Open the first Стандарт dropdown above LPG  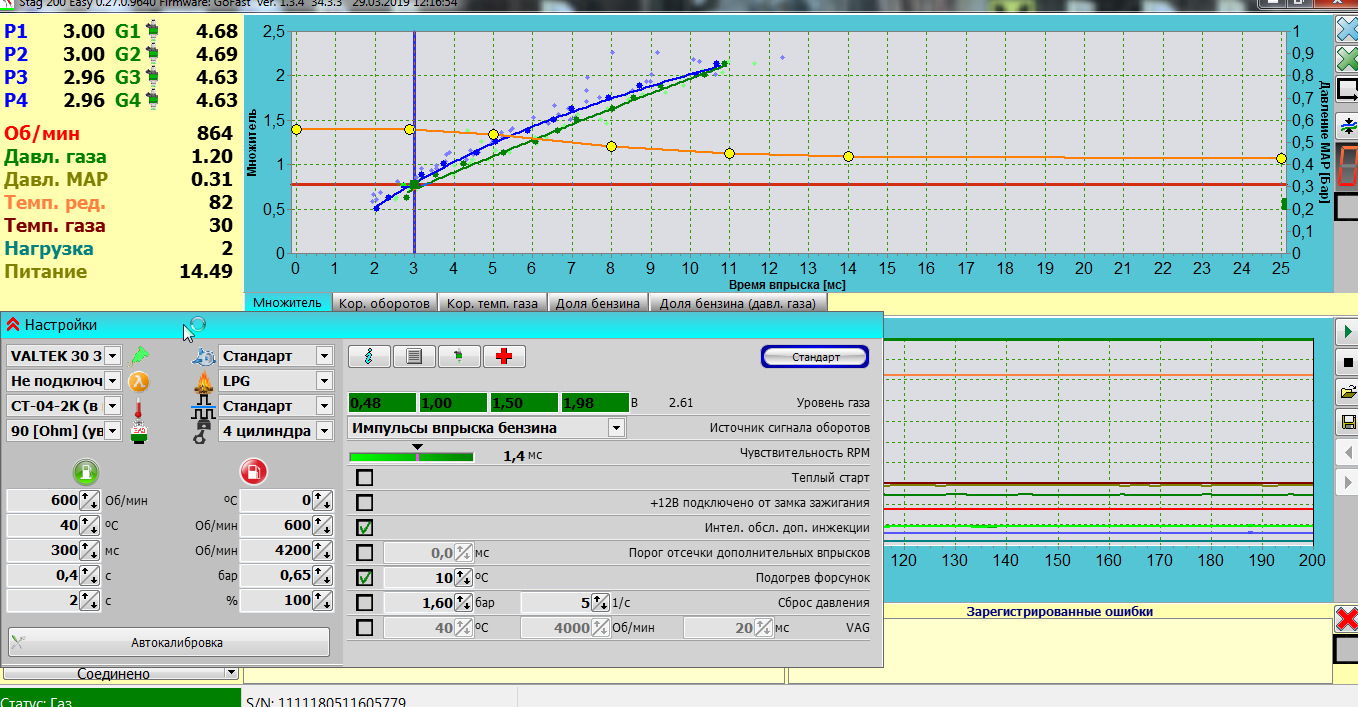point(324,356)
